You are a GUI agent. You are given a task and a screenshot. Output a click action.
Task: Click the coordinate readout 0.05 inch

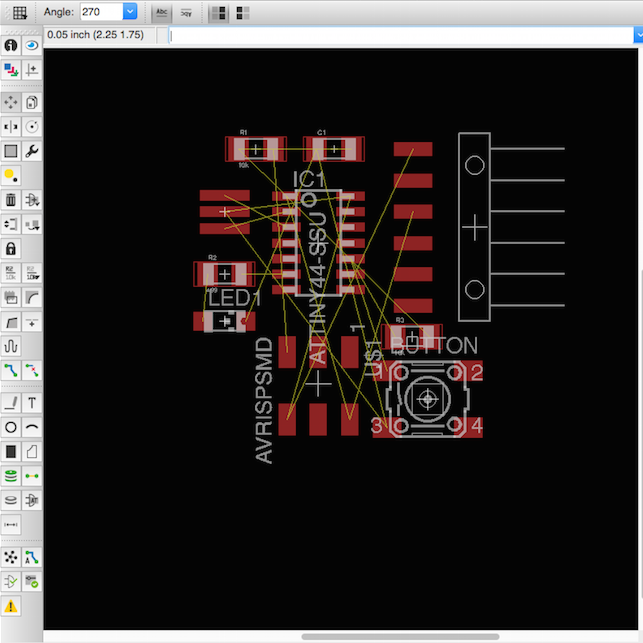96,35
